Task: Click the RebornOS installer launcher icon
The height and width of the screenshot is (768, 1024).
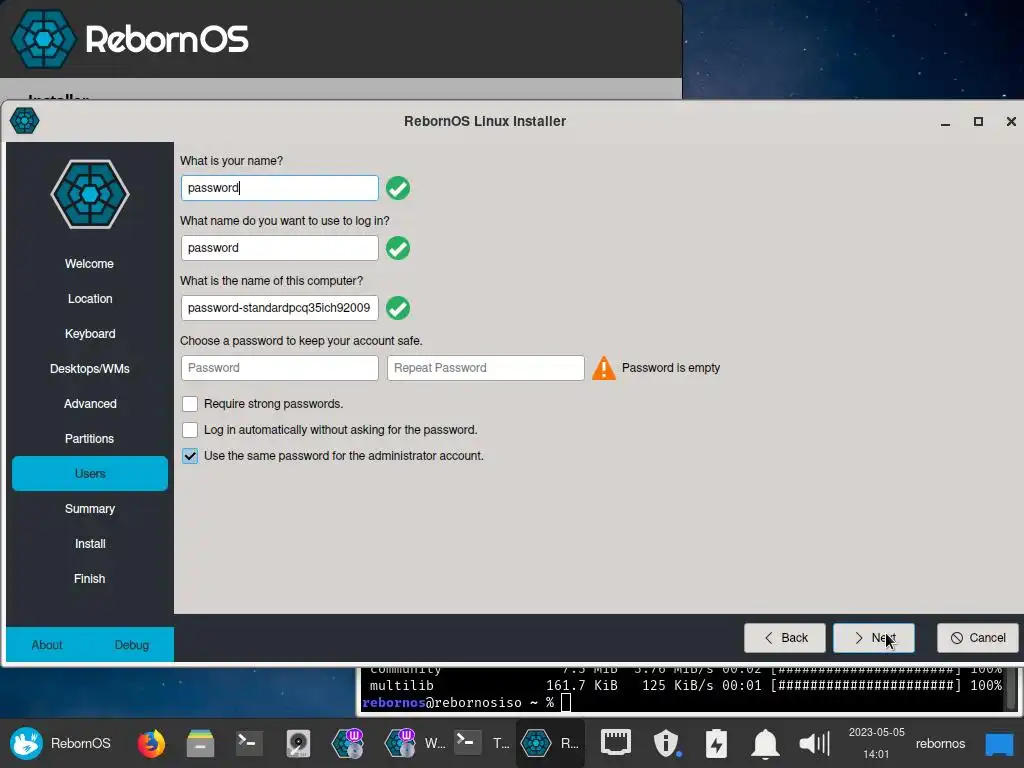Action: click(347, 743)
